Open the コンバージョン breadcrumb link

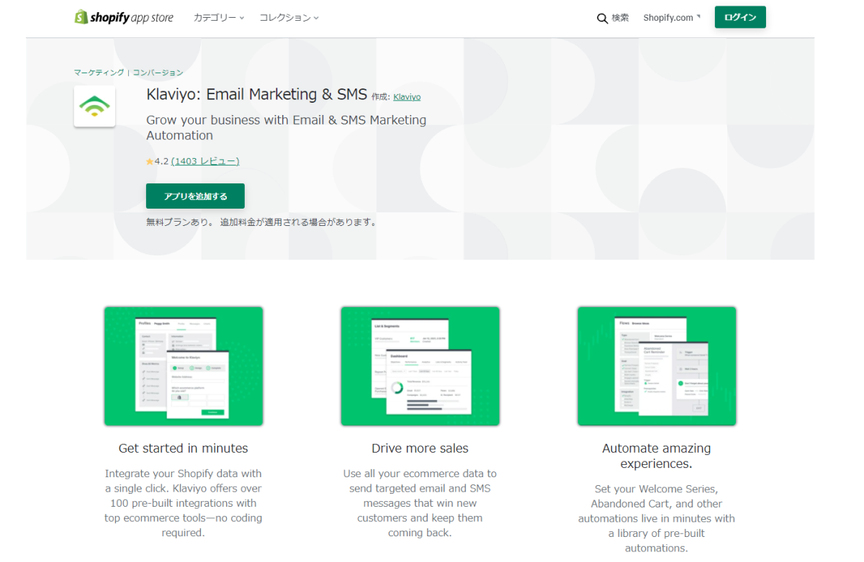click(x=158, y=73)
